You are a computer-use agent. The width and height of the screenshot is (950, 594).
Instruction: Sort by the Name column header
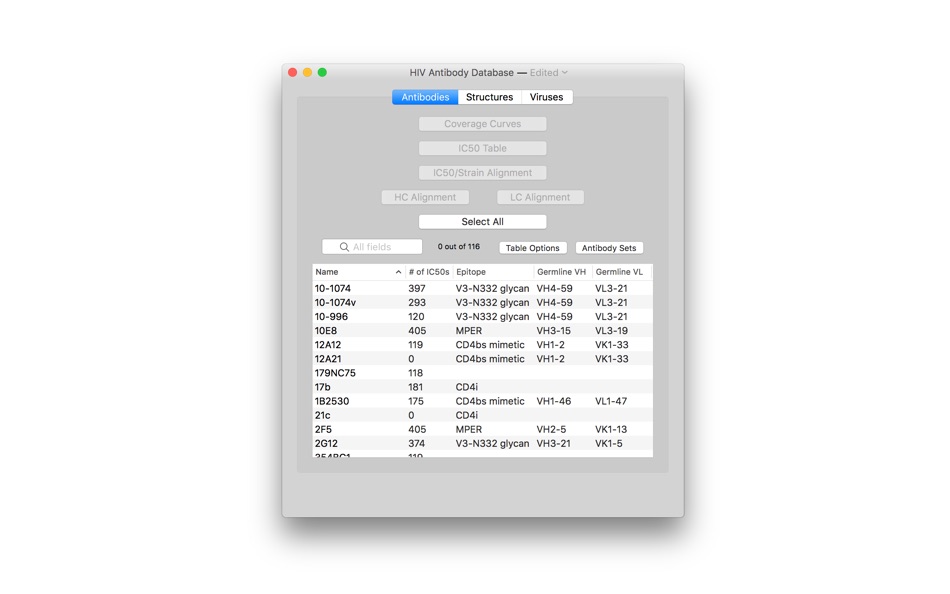tap(359, 272)
